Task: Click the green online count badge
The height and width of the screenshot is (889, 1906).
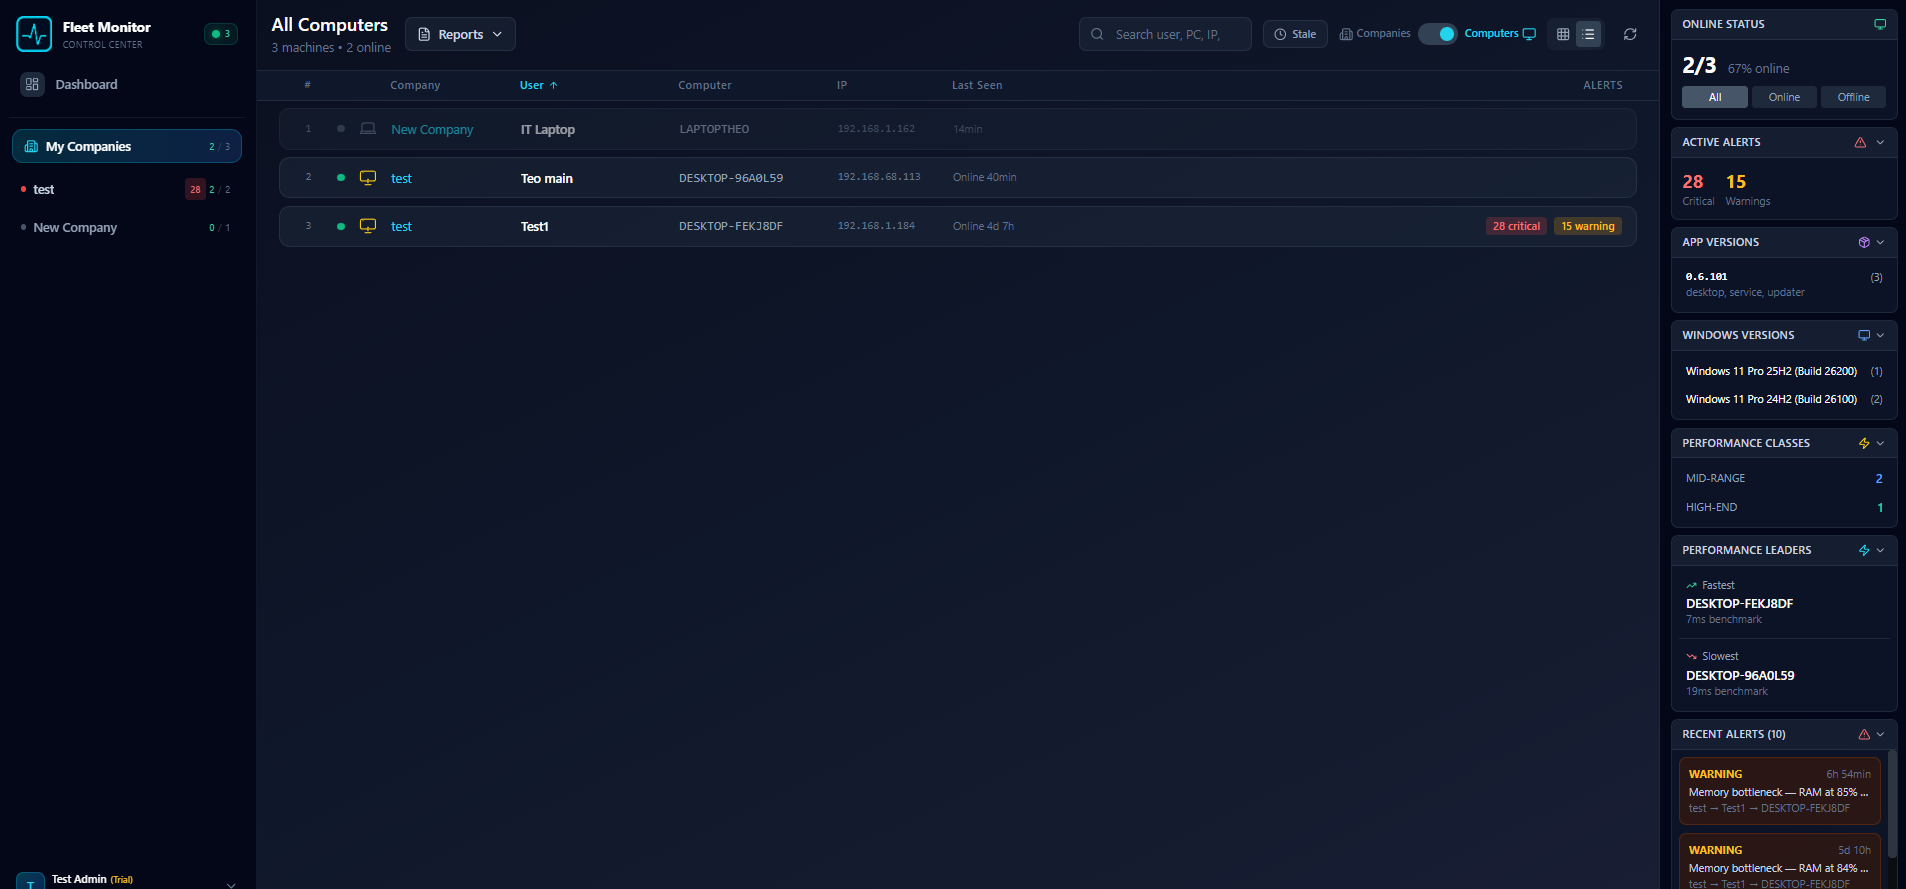Action: [x=221, y=34]
